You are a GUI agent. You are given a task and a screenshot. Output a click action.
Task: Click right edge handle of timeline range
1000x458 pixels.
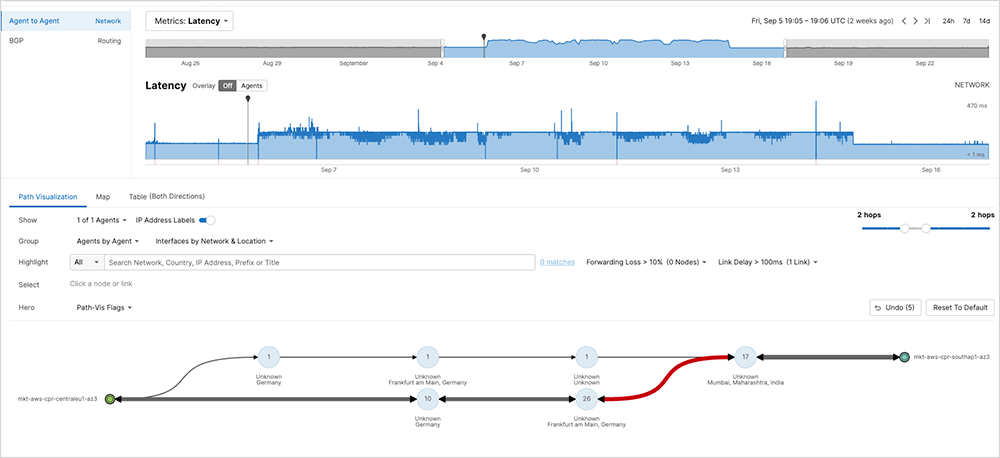click(x=786, y=48)
